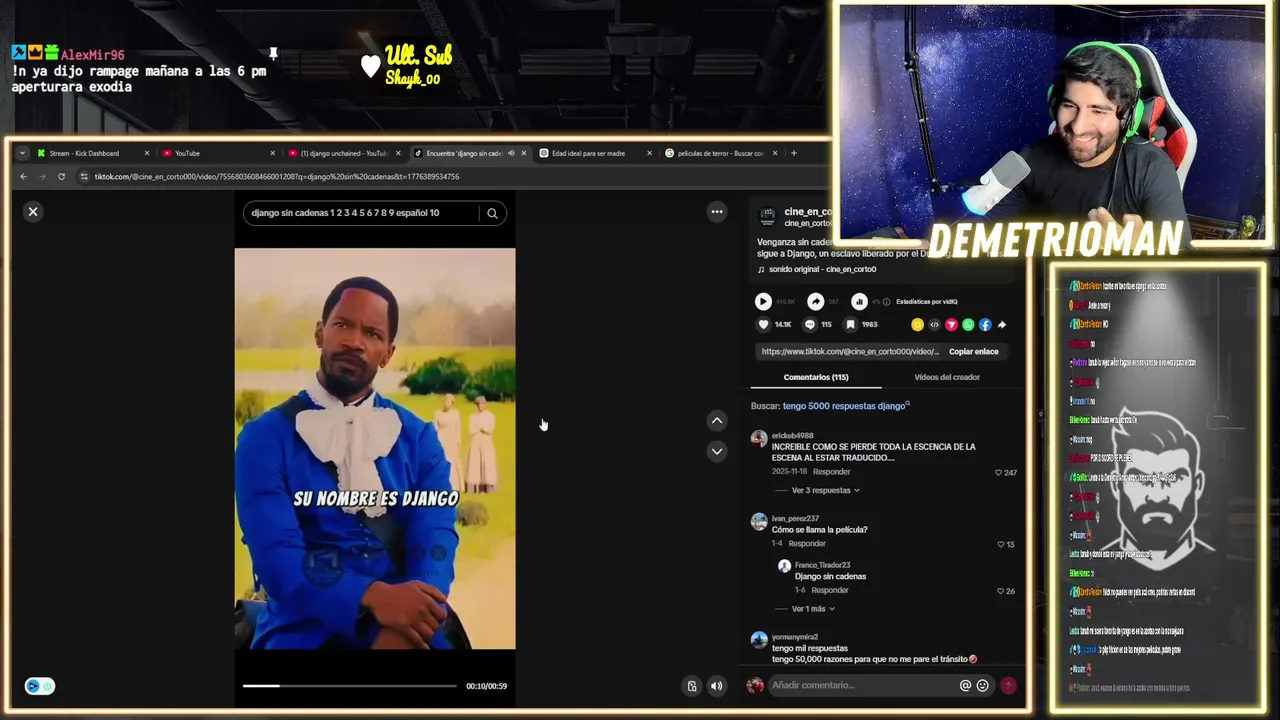Close the Kick Dashboard tab
The height and width of the screenshot is (720, 1280).
[146, 153]
